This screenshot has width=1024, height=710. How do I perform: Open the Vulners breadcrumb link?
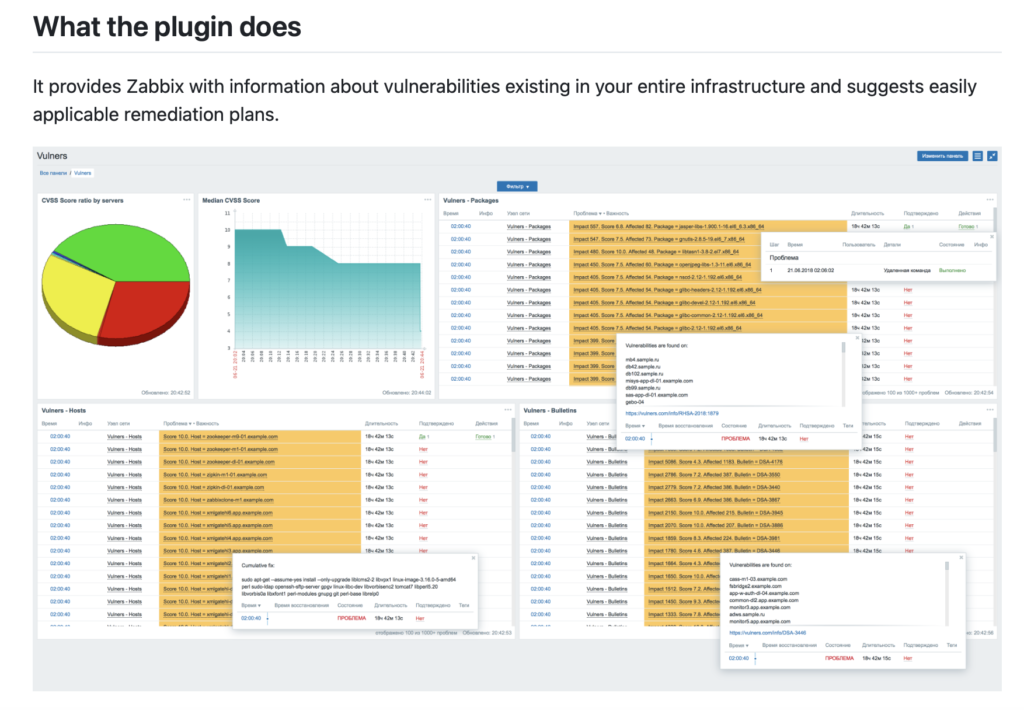(x=82, y=173)
